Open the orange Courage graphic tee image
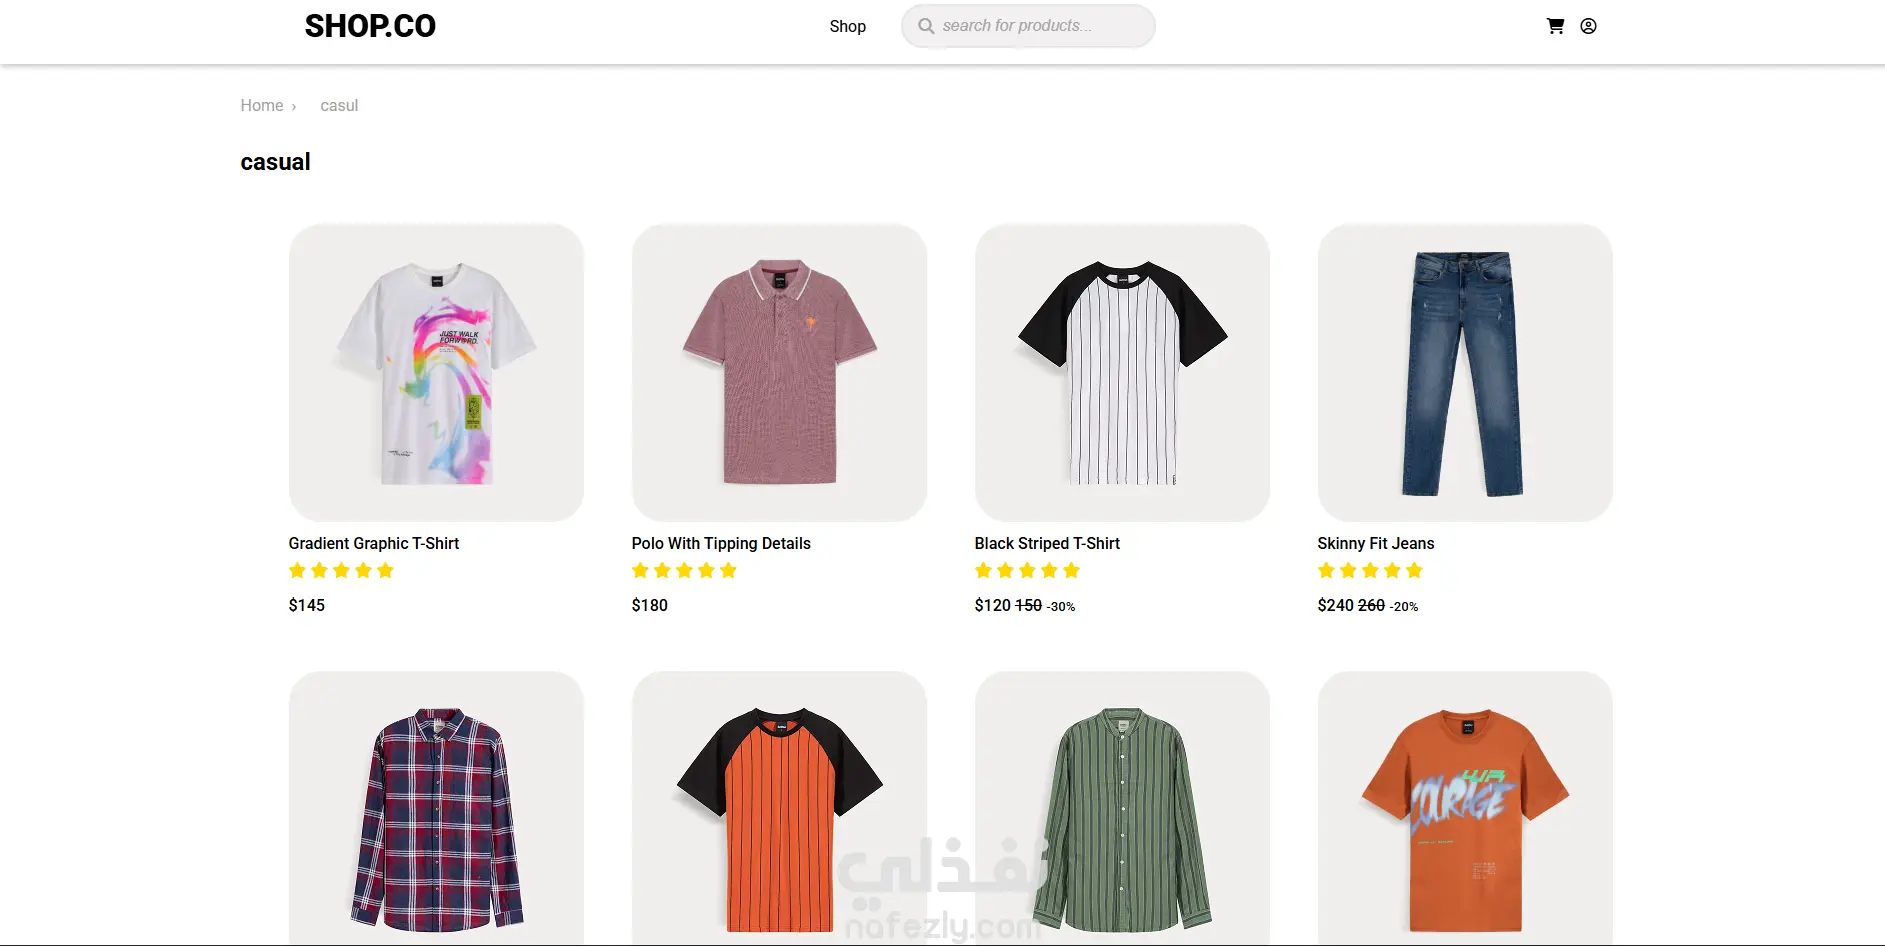 coord(1465,808)
